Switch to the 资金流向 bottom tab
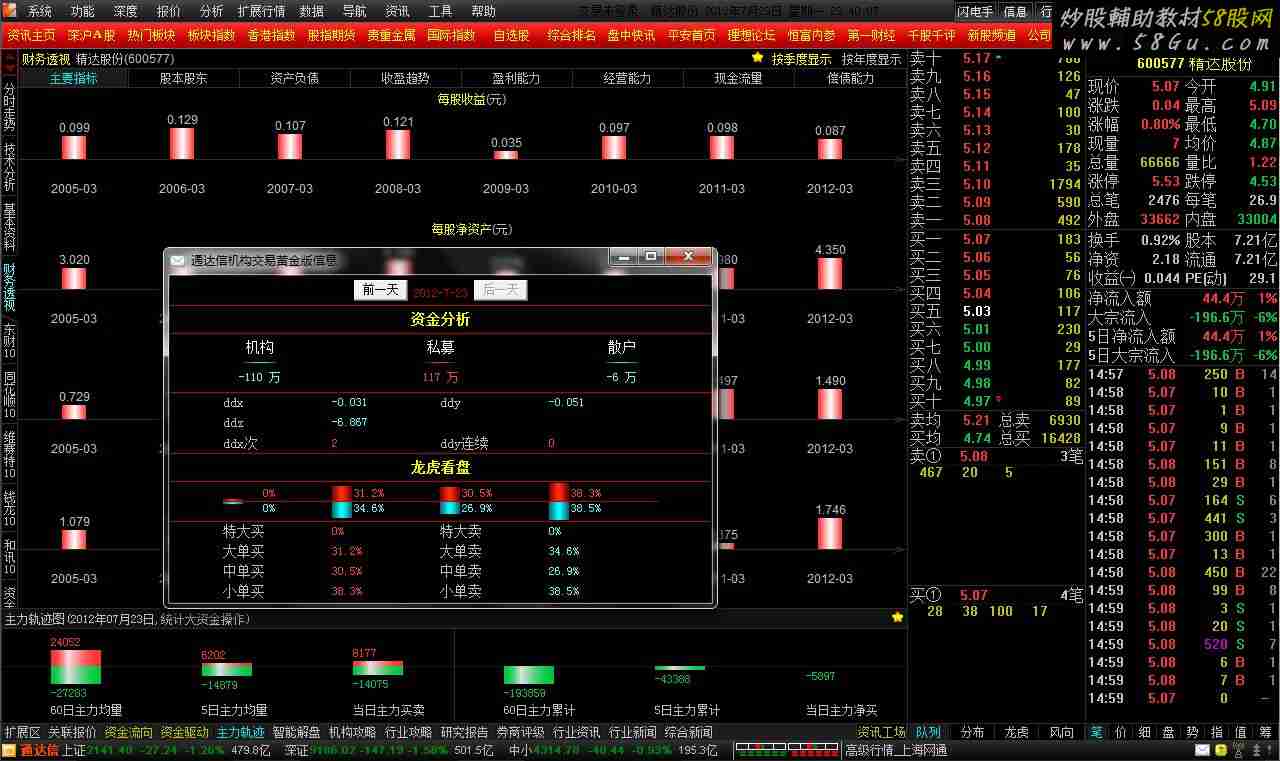This screenshot has width=1280, height=761. tap(129, 732)
